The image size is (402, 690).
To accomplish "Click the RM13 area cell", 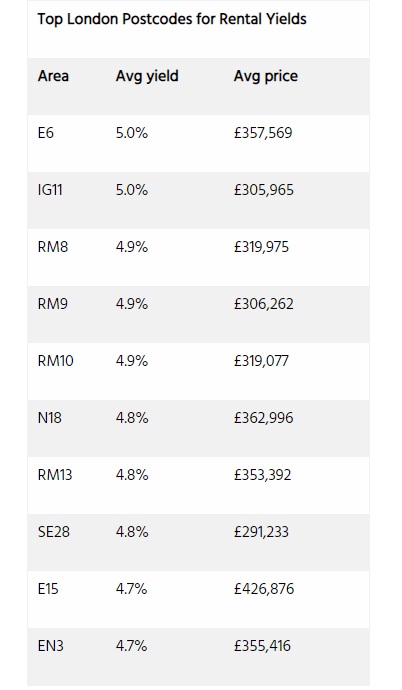I will pyautogui.click(x=55, y=475).
